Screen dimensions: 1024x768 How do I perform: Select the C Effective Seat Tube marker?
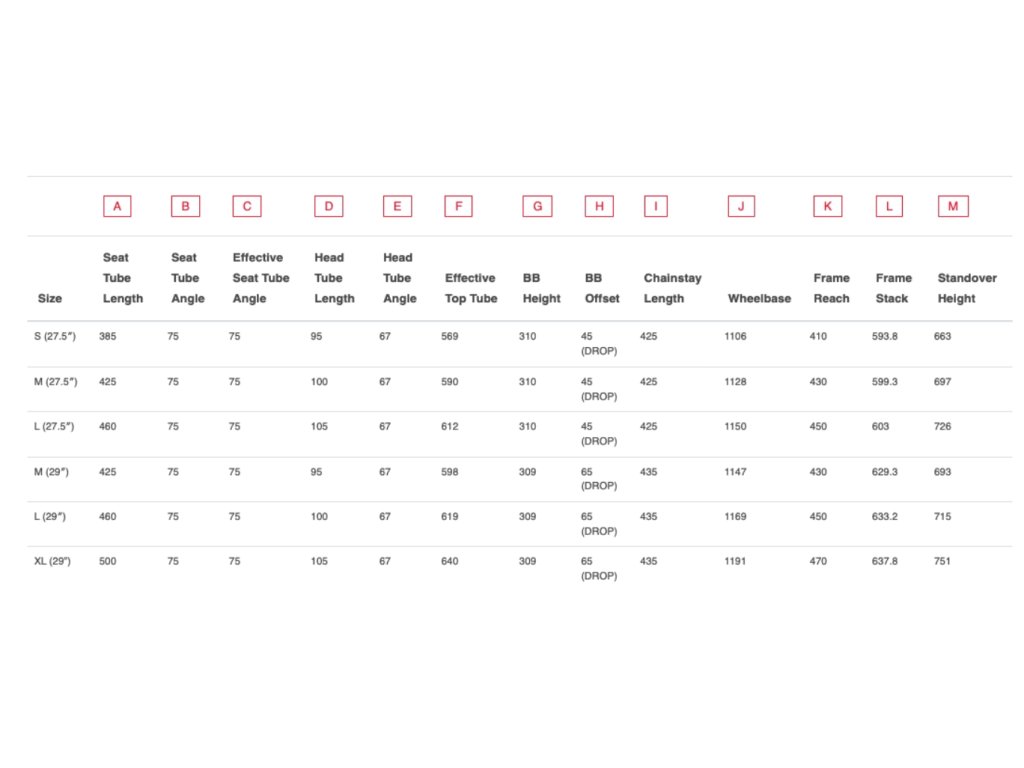247,206
